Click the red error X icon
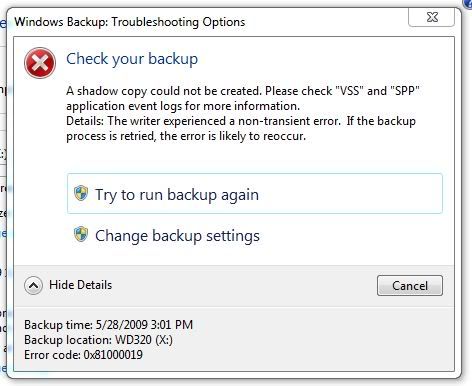472x386 pixels. click(40, 63)
